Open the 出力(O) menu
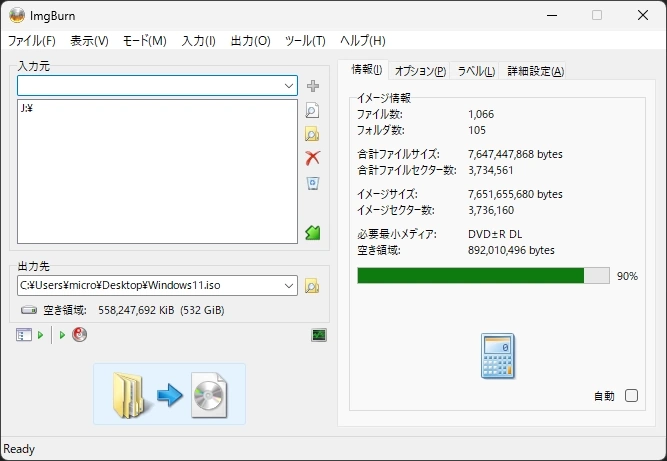 click(x=251, y=41)
